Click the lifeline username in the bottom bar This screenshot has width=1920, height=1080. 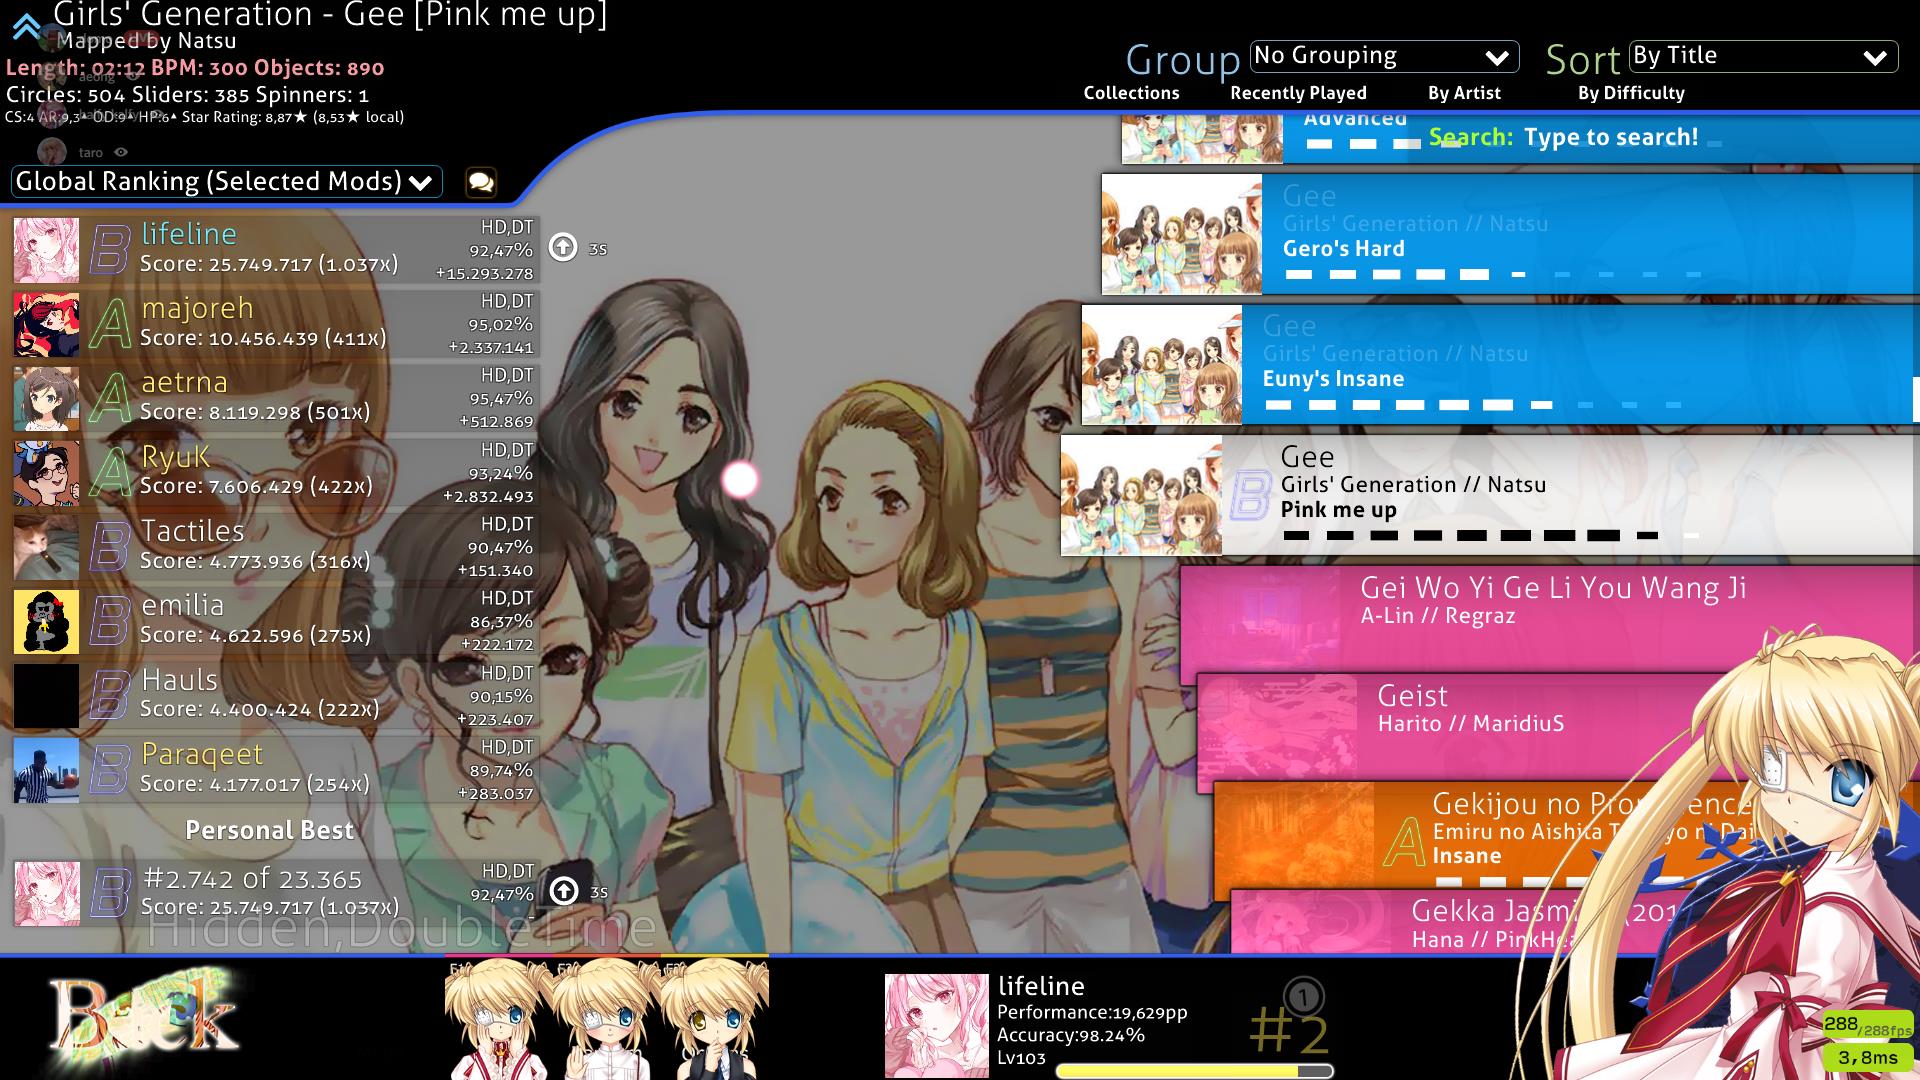1041,986
